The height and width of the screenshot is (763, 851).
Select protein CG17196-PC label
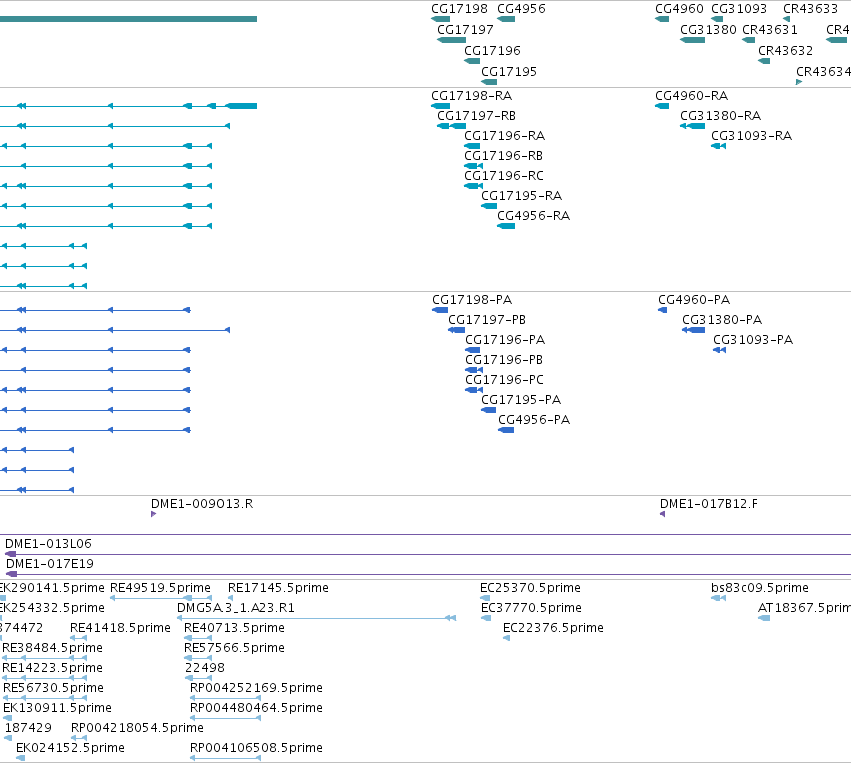504,380
